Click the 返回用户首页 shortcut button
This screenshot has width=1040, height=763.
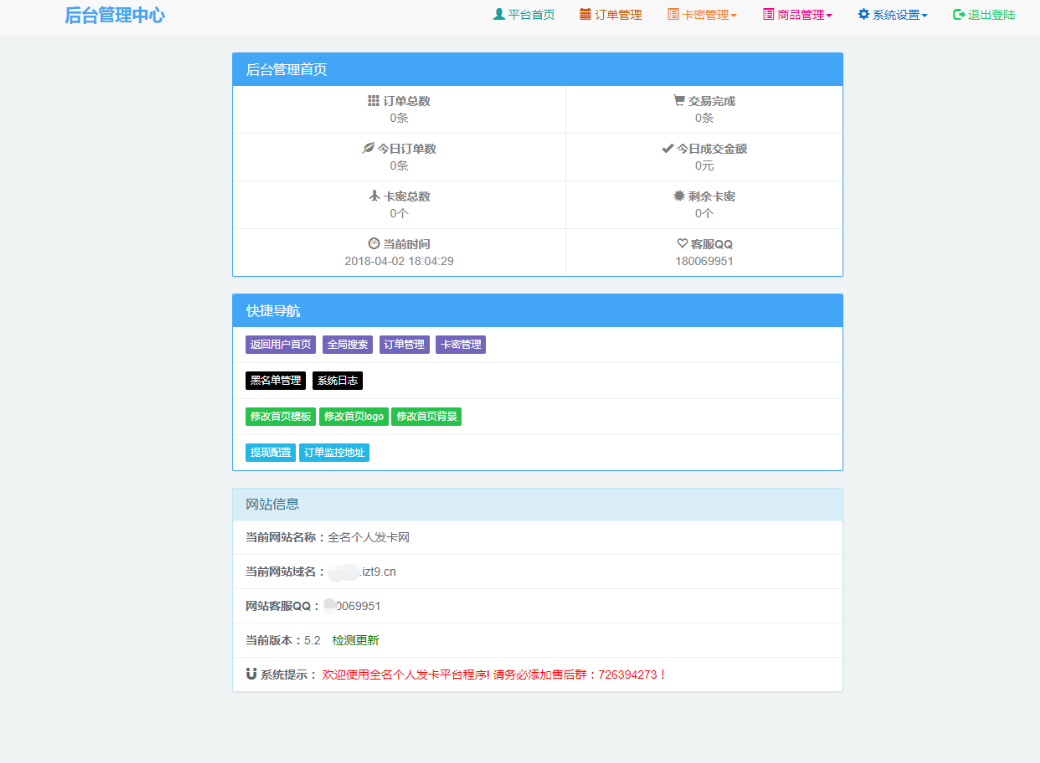pos(281,344)
